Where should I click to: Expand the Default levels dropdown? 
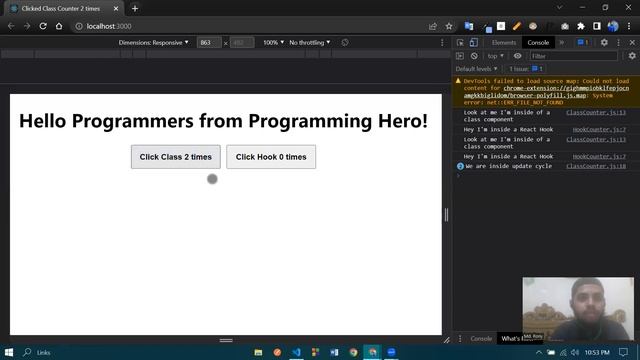tap(476, 69)
